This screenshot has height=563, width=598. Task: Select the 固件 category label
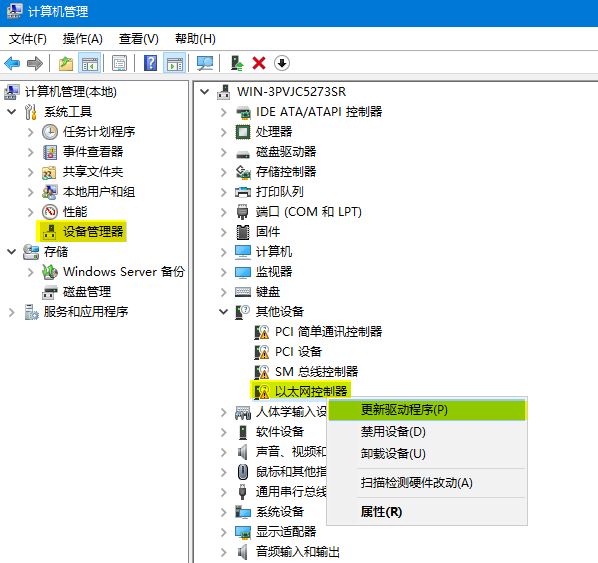(268, 232)
